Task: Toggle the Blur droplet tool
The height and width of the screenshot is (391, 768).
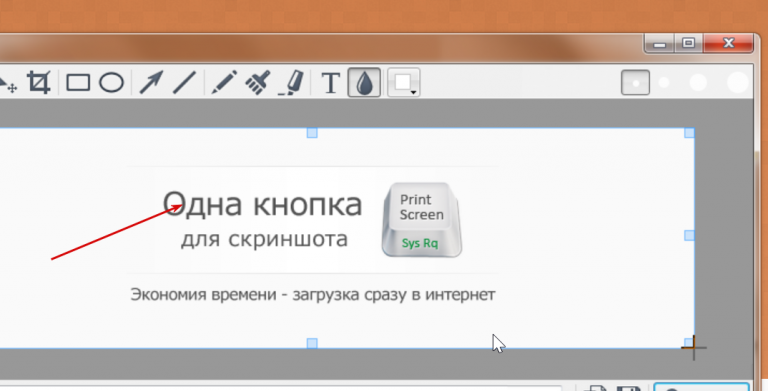Action: (x=364, y=82)
